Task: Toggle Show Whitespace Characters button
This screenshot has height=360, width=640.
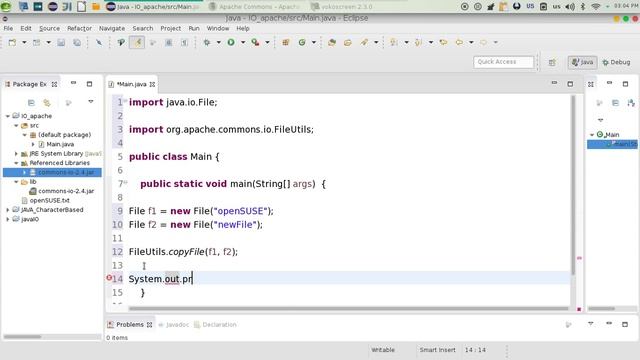Action: (x=184, y=42)
